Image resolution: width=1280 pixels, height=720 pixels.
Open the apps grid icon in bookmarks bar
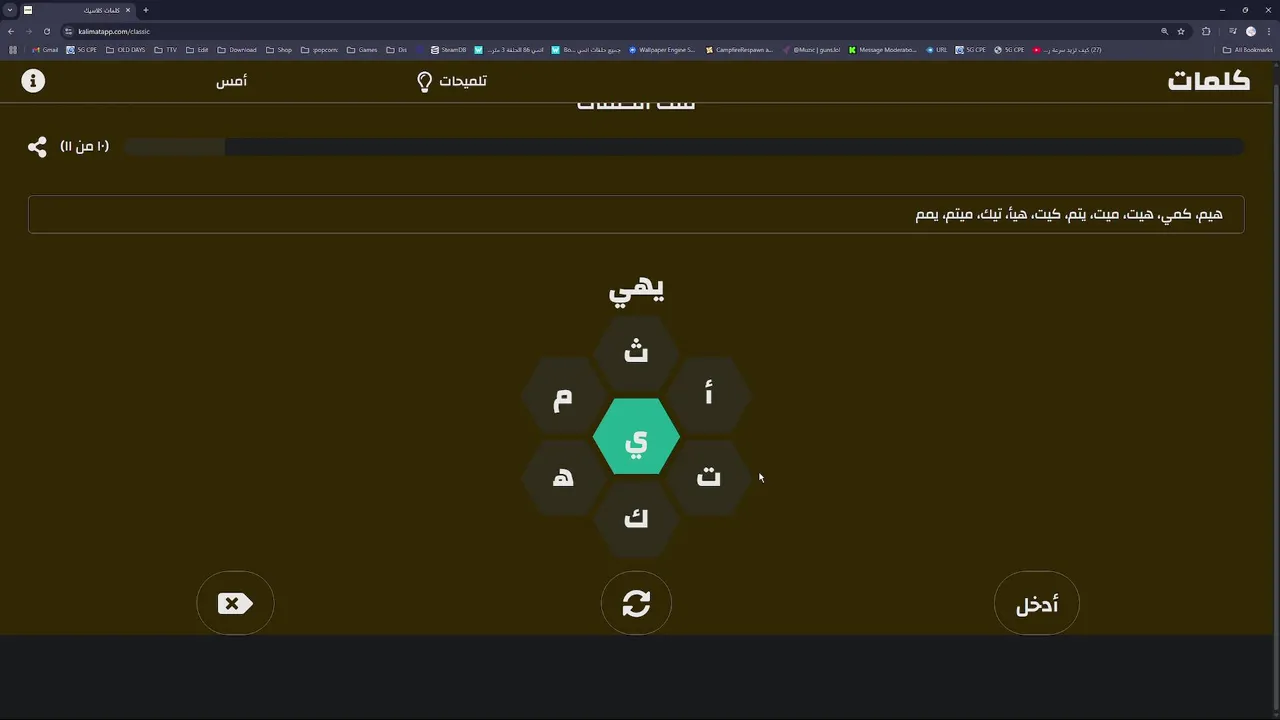(13, 50)
